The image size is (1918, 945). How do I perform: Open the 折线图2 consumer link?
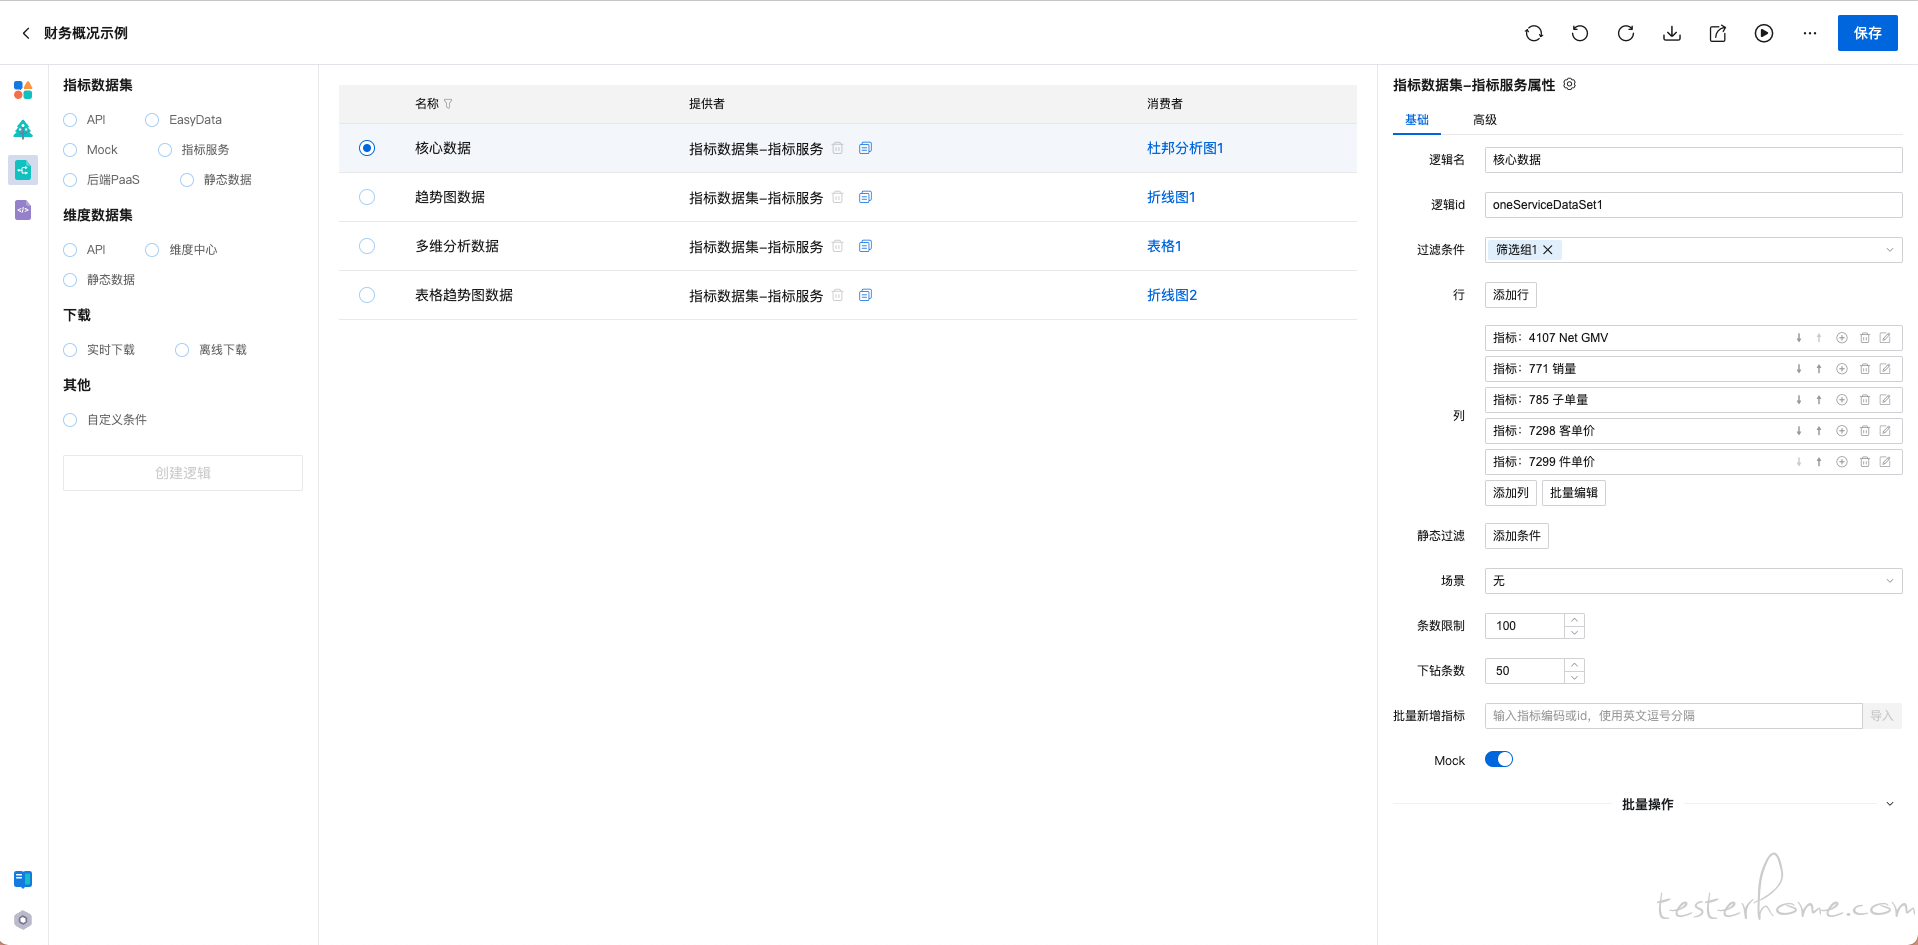click(1172, 295)
